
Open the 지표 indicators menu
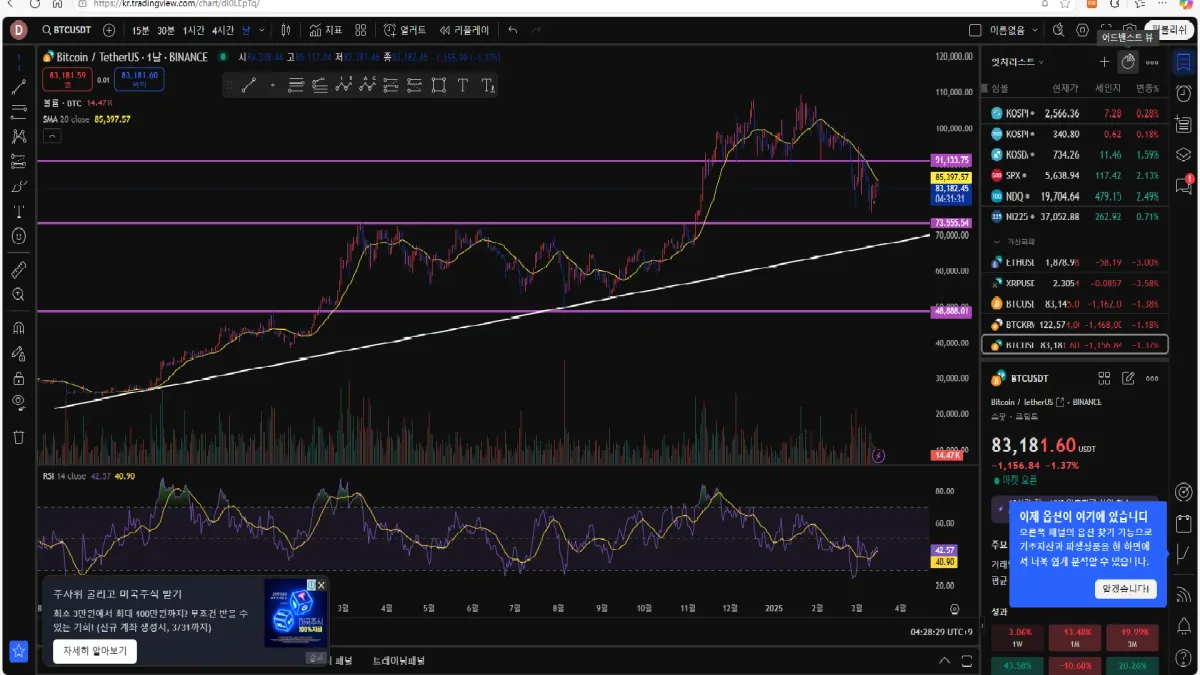click(x=326, y=30)
